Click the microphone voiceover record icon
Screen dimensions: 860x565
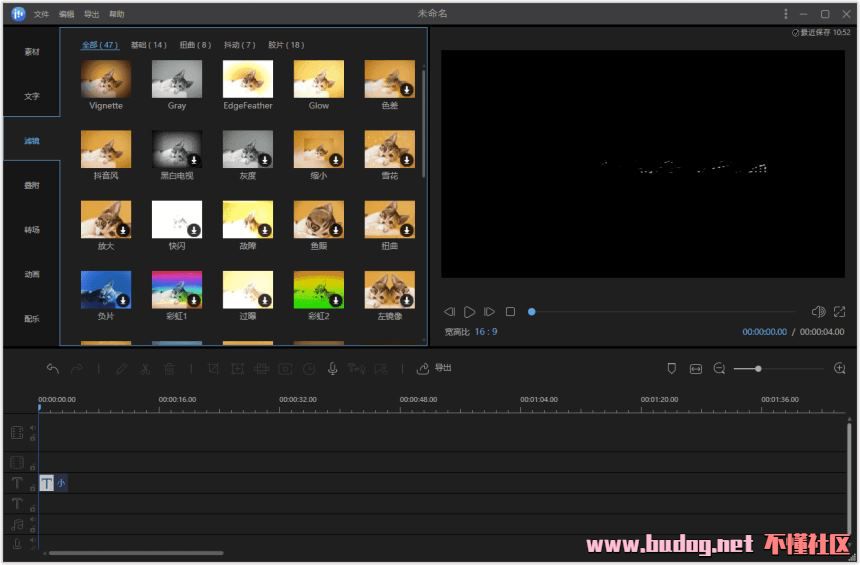click(x=333, y=368)
